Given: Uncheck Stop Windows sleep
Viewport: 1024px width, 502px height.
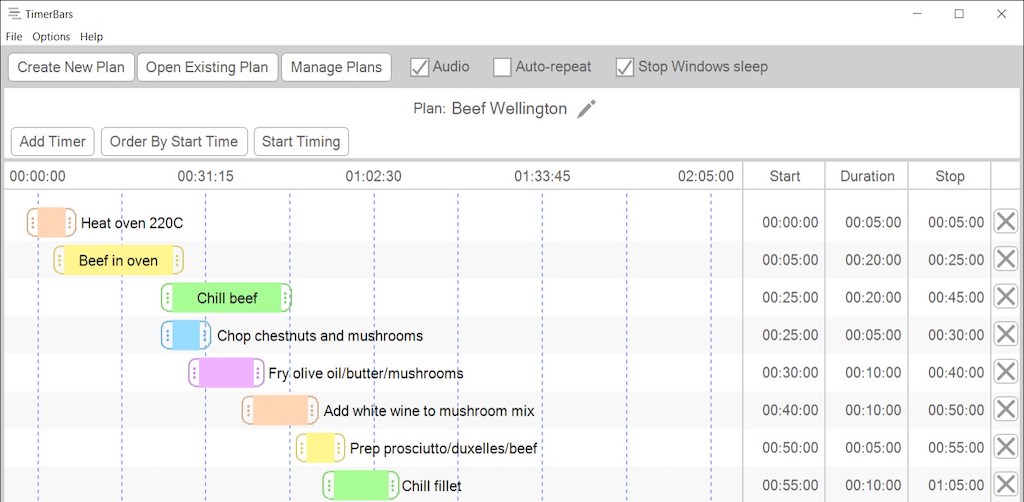Looking at the screenshot, I should click(625, 67).
